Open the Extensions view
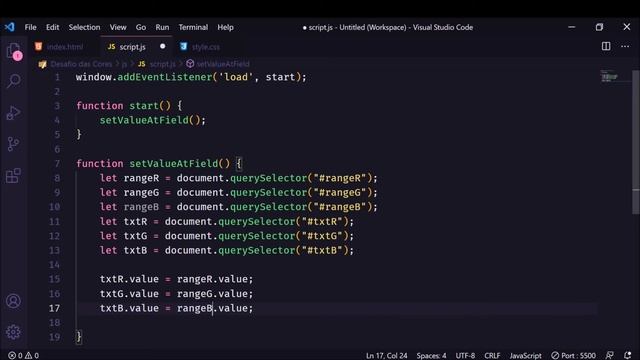640x360 pixels. pyautogui.click(x=13, y=176)
